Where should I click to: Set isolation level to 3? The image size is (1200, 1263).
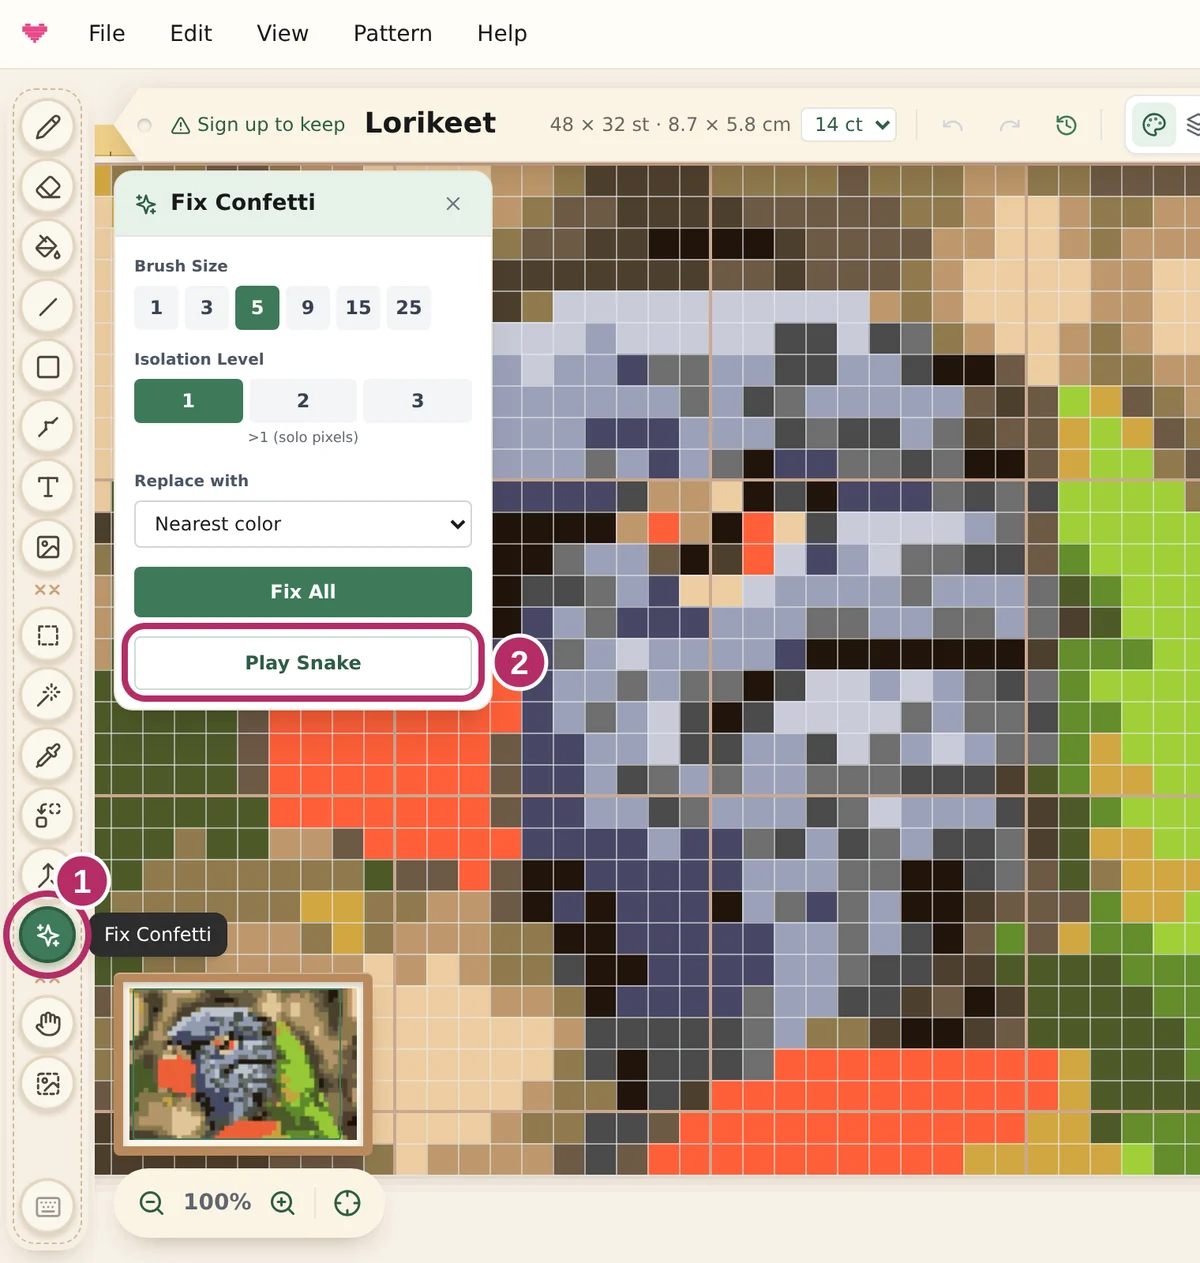418,401
